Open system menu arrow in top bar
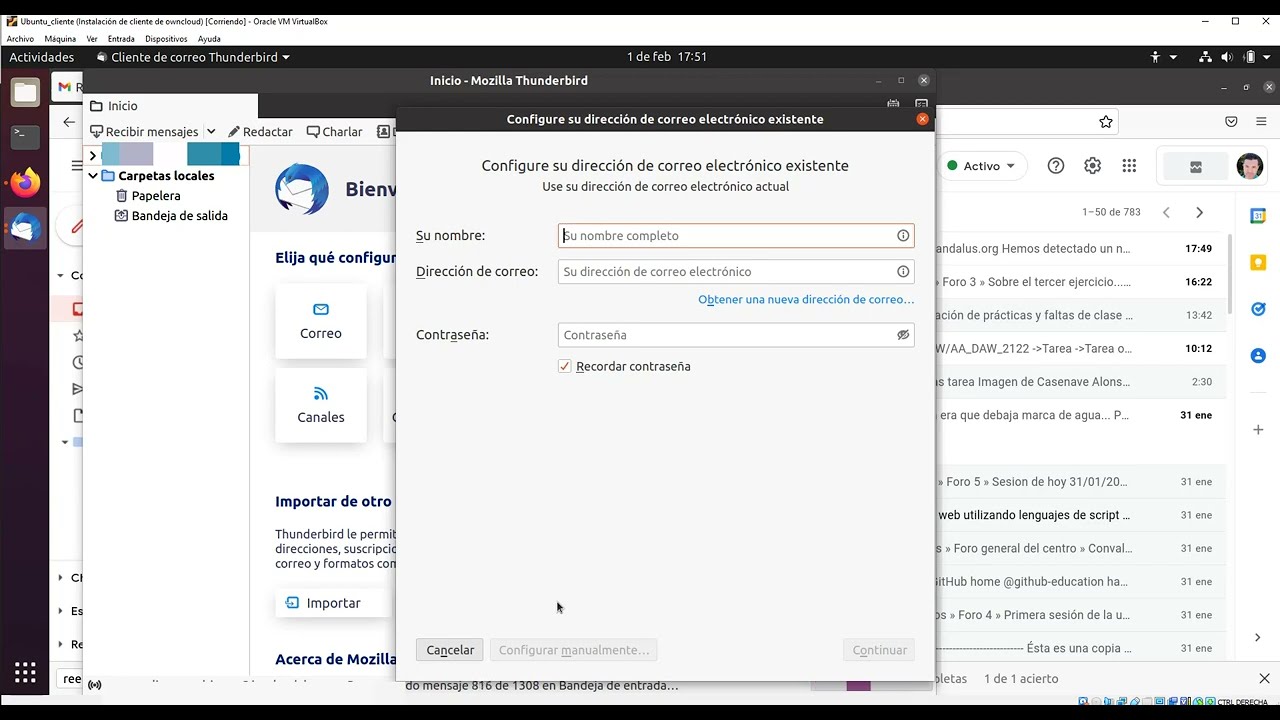 point(1267,57)
